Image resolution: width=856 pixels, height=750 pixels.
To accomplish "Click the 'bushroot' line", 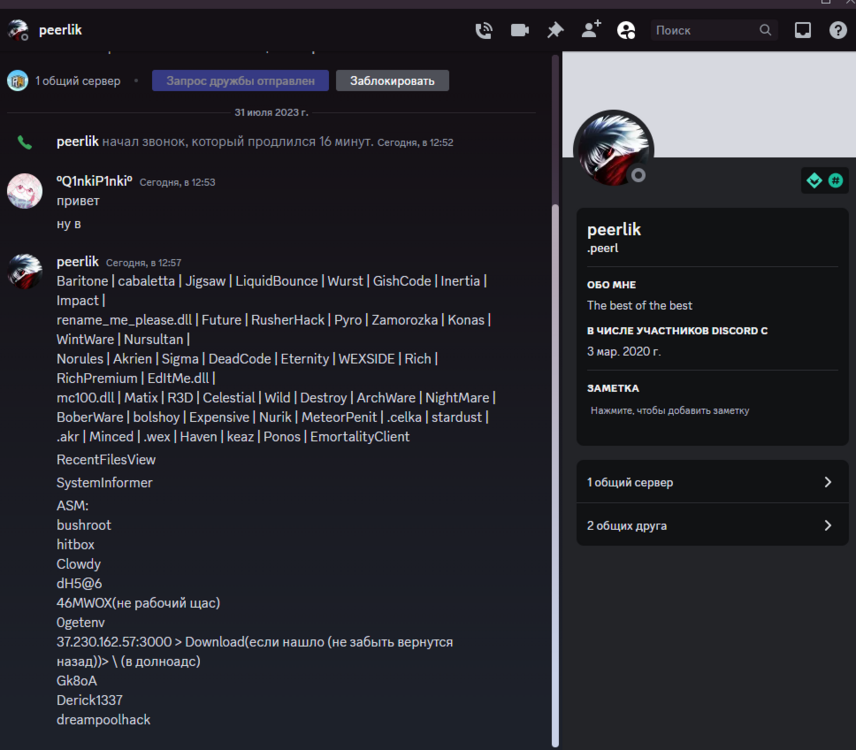I will click(x=84, y=525).
